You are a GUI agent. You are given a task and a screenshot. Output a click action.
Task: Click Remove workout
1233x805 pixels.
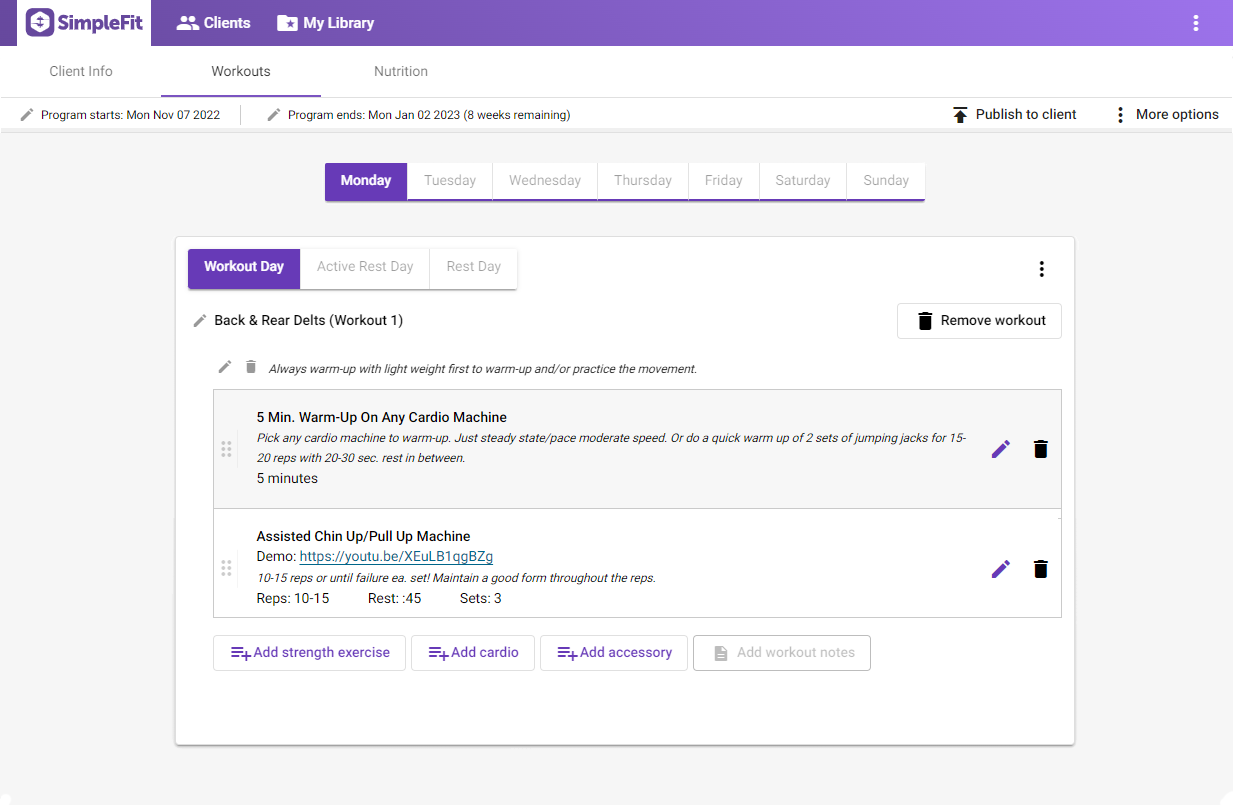[x=978, y=320]
